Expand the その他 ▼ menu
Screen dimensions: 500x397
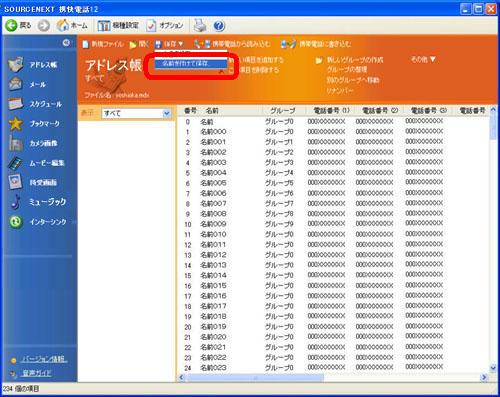click(423, 59)
